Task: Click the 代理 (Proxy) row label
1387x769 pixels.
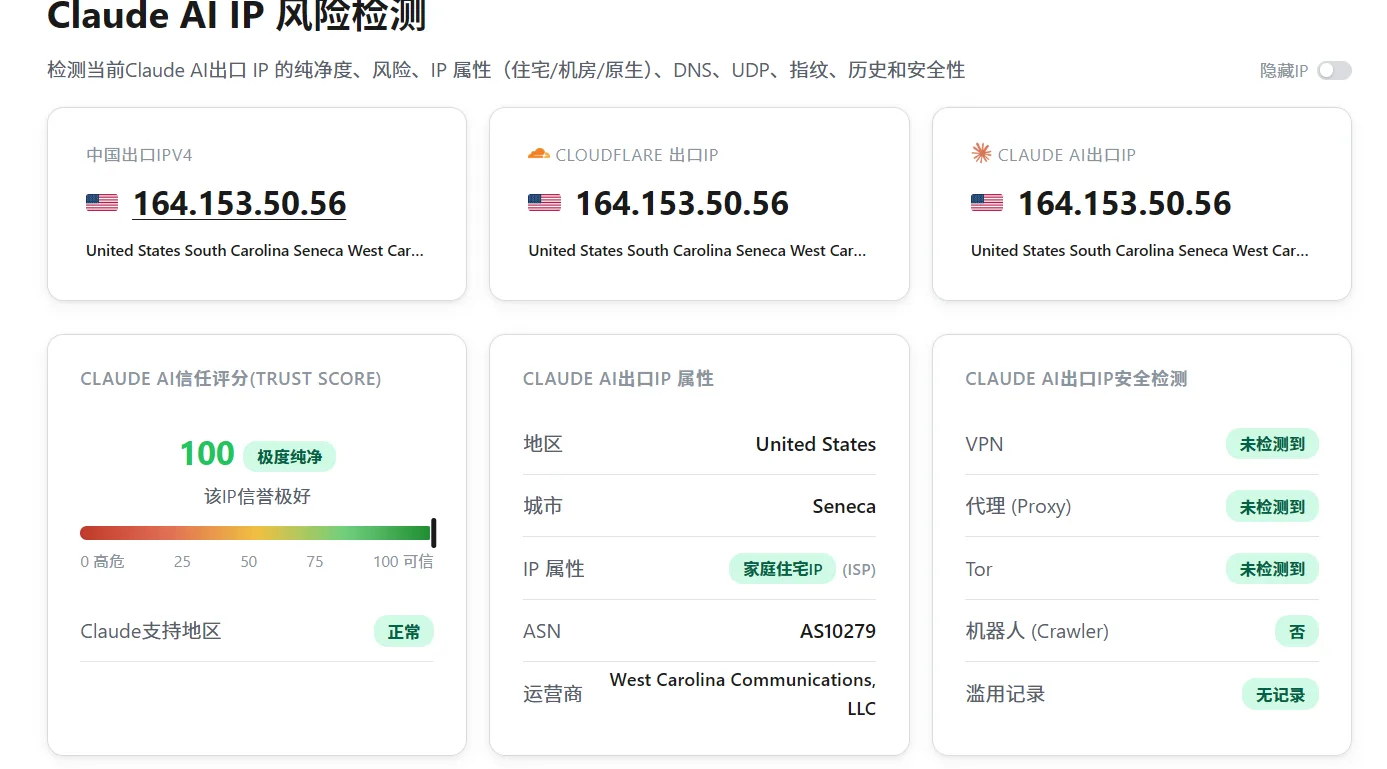Action: [1018, 506]
